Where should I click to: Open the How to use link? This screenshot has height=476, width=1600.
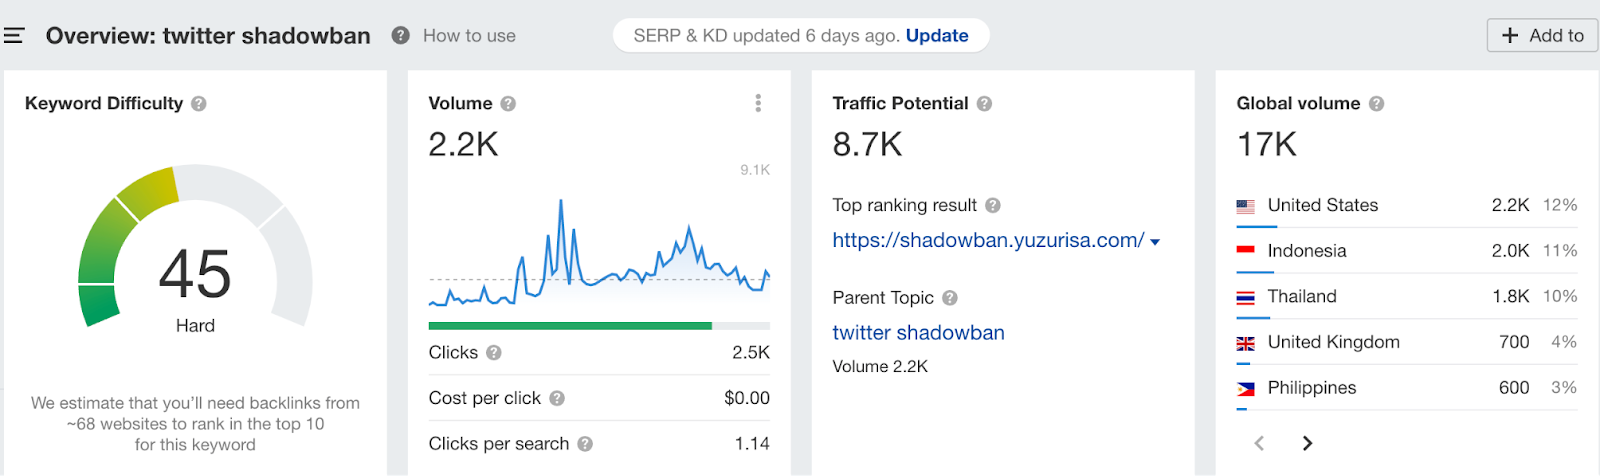click(x=469, y=36)
